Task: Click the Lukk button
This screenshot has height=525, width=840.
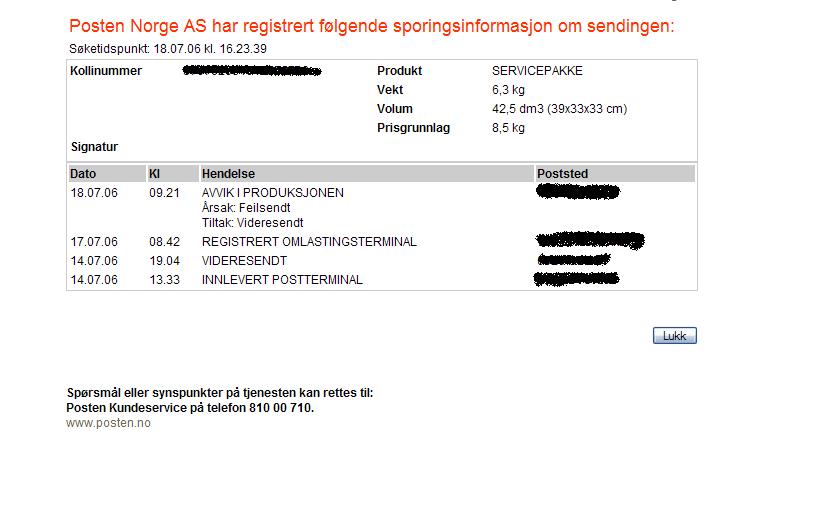Action: pyautogui.click(x=674, y=336)
